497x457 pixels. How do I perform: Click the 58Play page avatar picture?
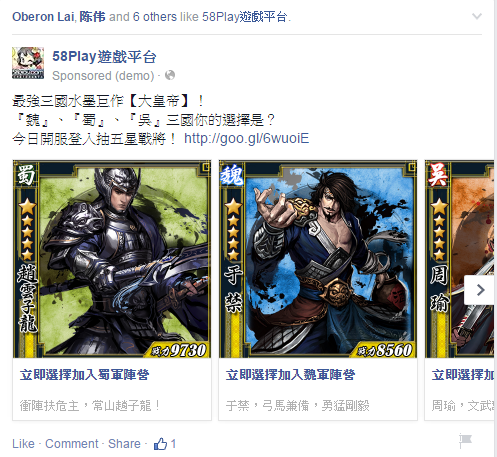[28, 63]
